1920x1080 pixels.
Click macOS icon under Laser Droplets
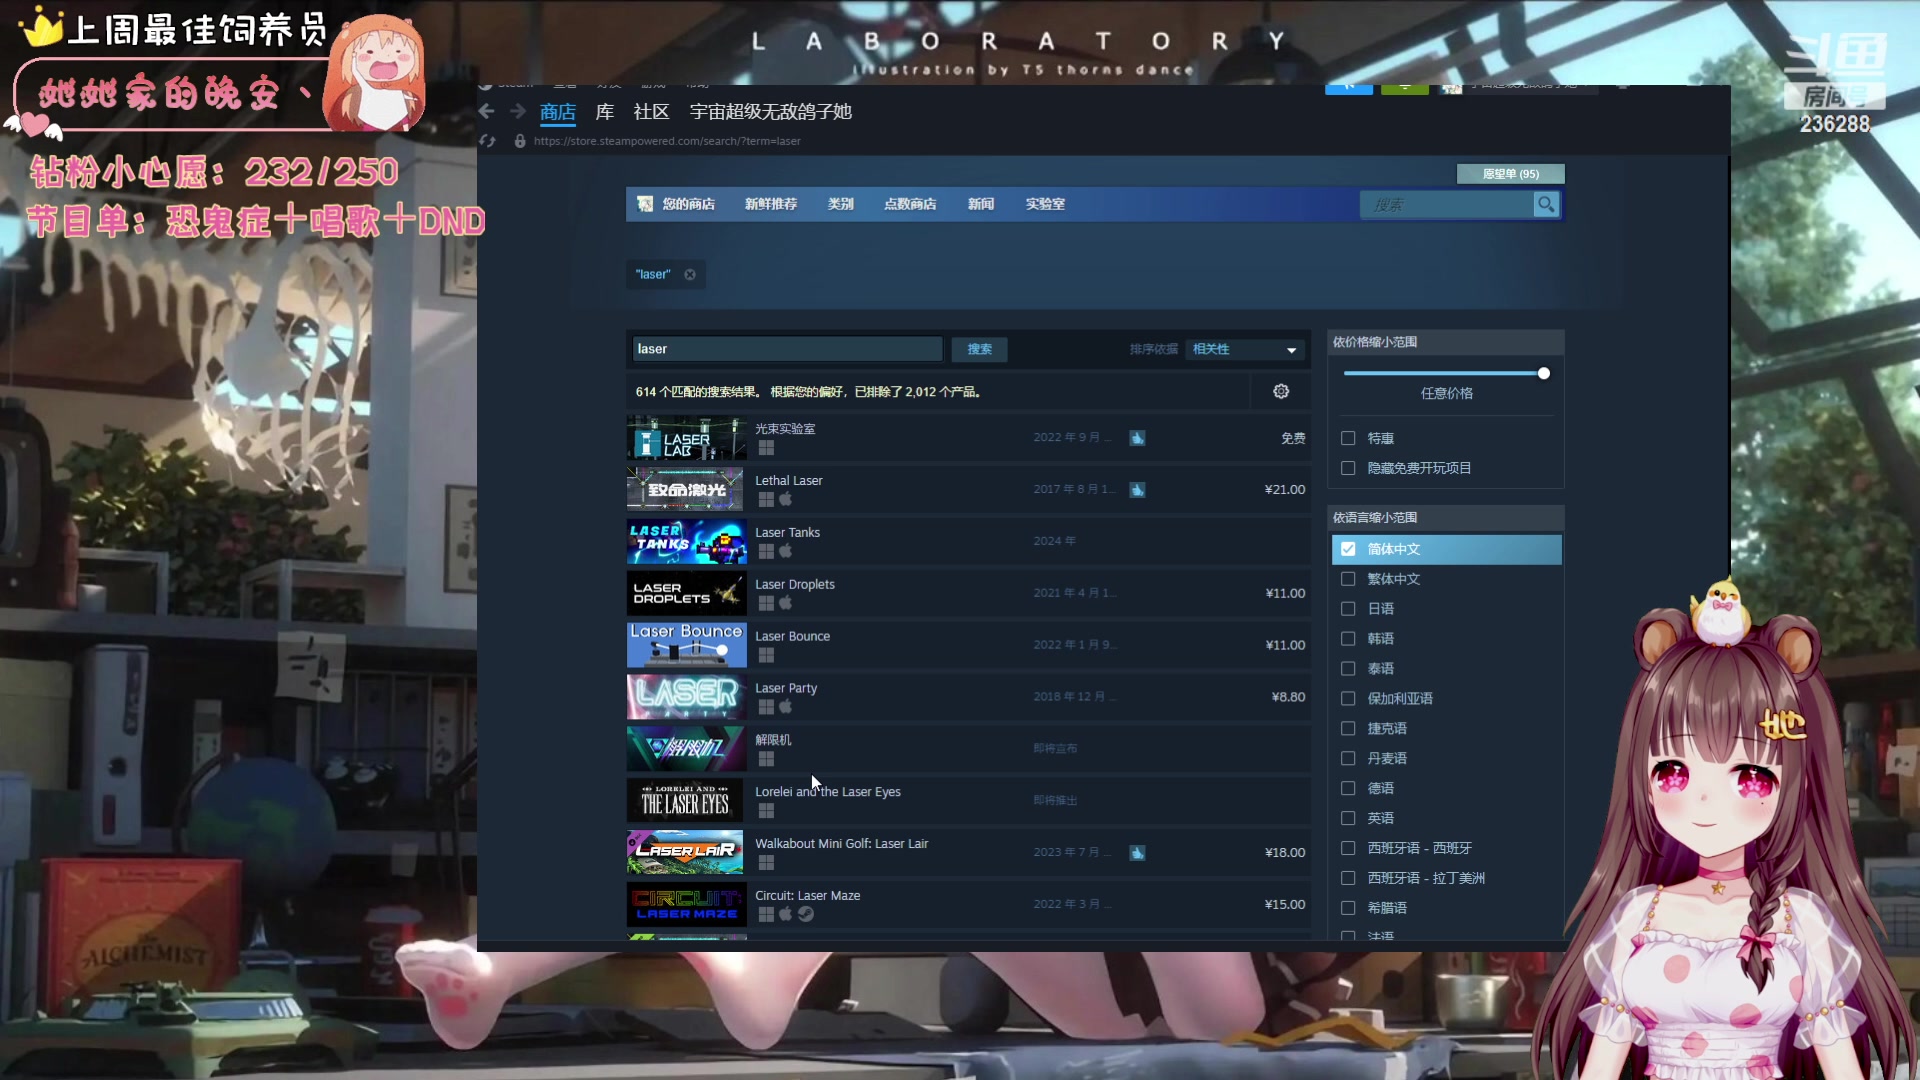[786, 603]
